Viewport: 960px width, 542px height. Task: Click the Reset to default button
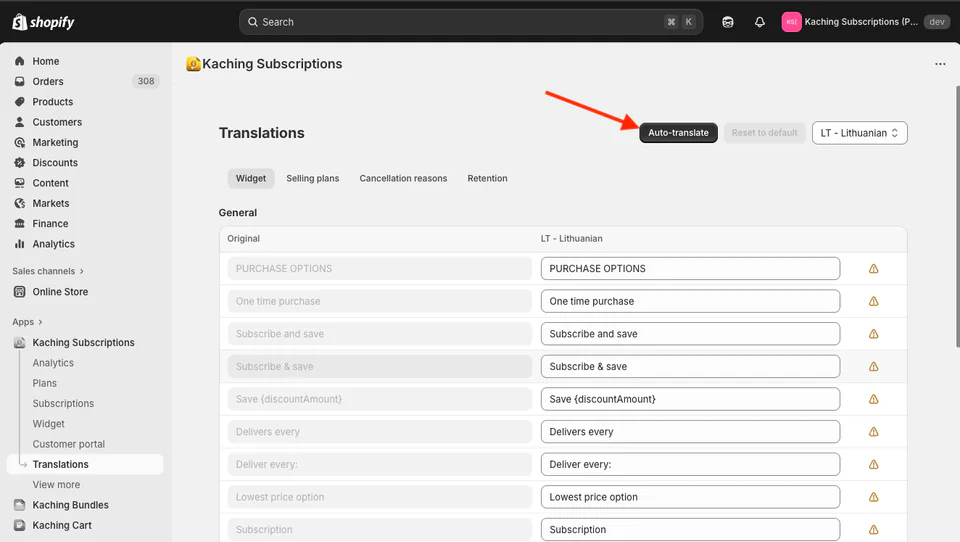(764, 133)
